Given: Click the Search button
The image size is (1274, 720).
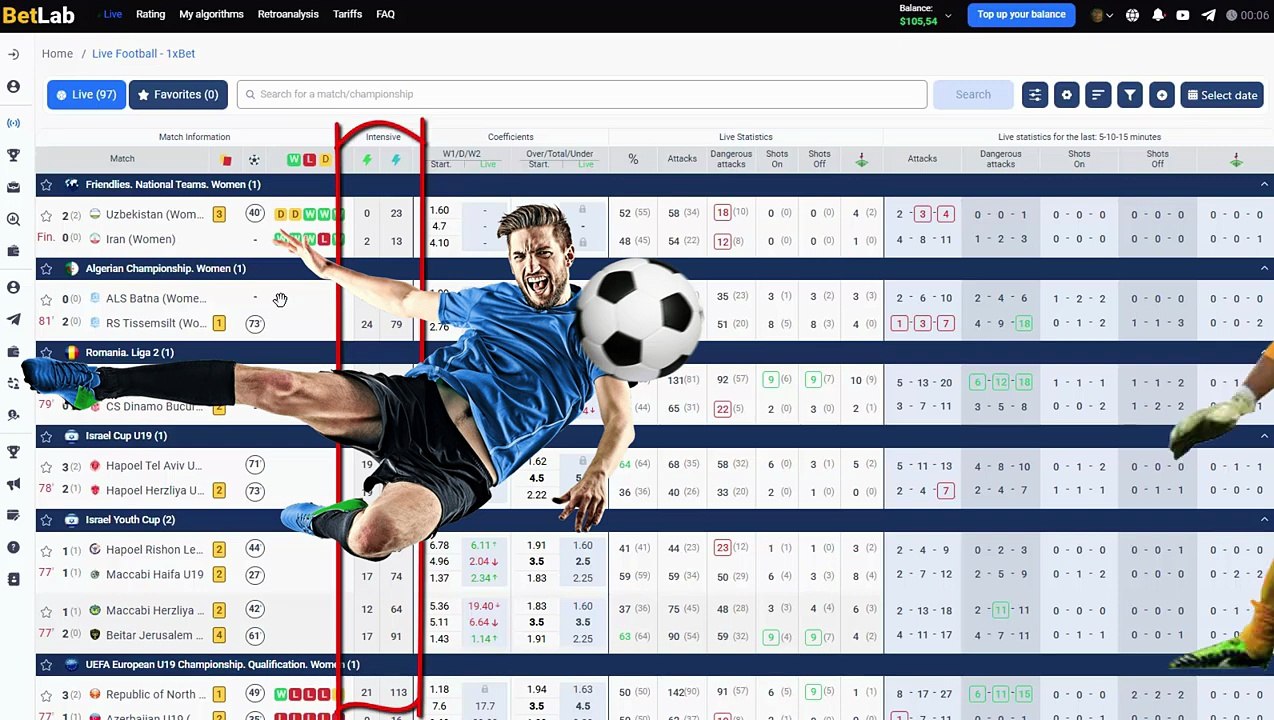Looking at the screenshot, I should pos(972,95).
